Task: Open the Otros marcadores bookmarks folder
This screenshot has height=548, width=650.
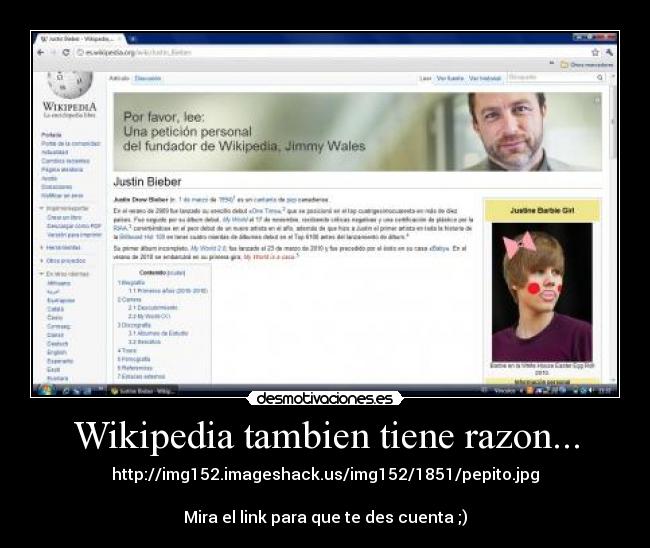Action: (587, 65)
